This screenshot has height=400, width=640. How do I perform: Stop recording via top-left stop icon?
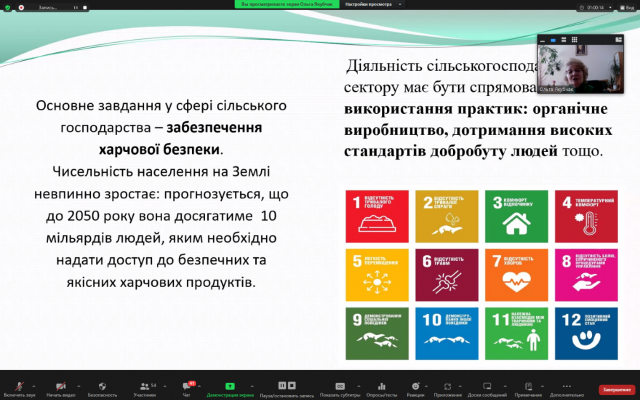click(85, 7)
